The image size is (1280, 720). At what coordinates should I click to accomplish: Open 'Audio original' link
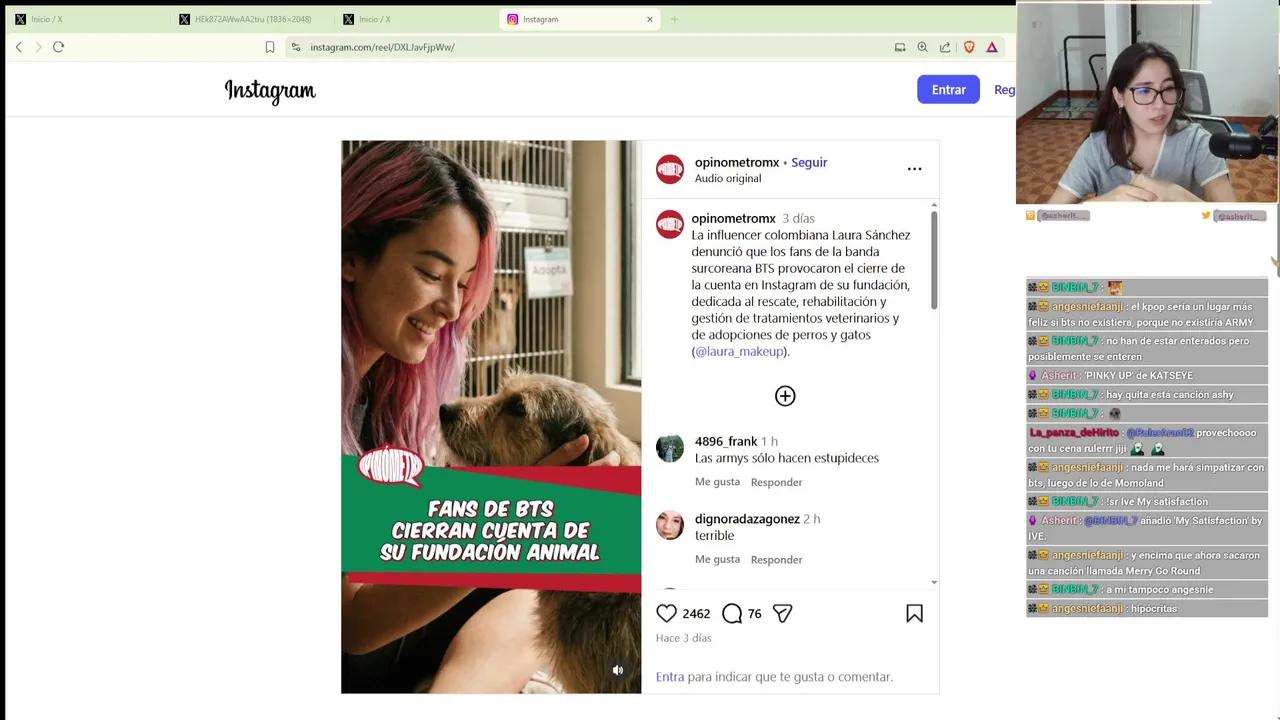(728, 178)
